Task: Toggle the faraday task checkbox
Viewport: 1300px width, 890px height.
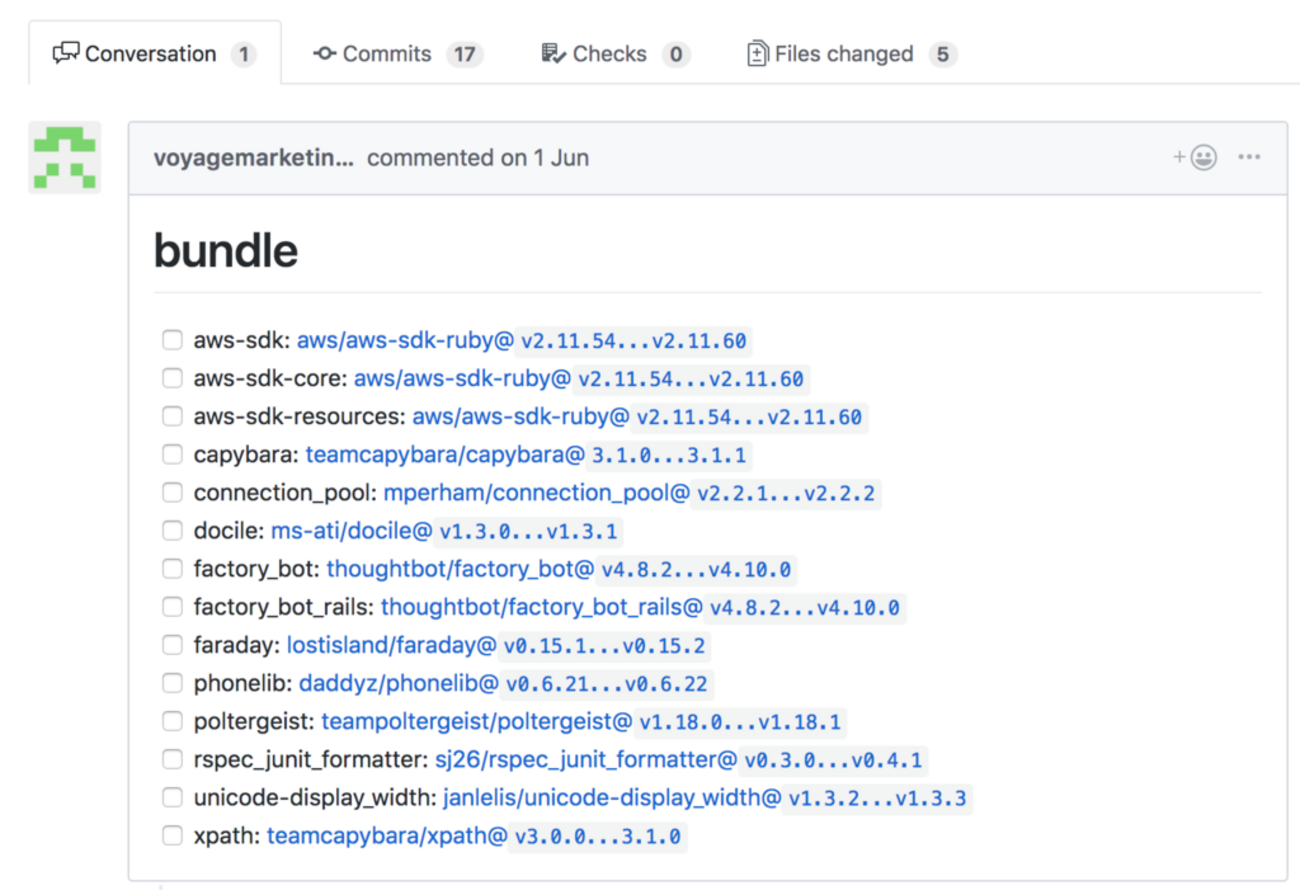Action: tap(172, 645)
